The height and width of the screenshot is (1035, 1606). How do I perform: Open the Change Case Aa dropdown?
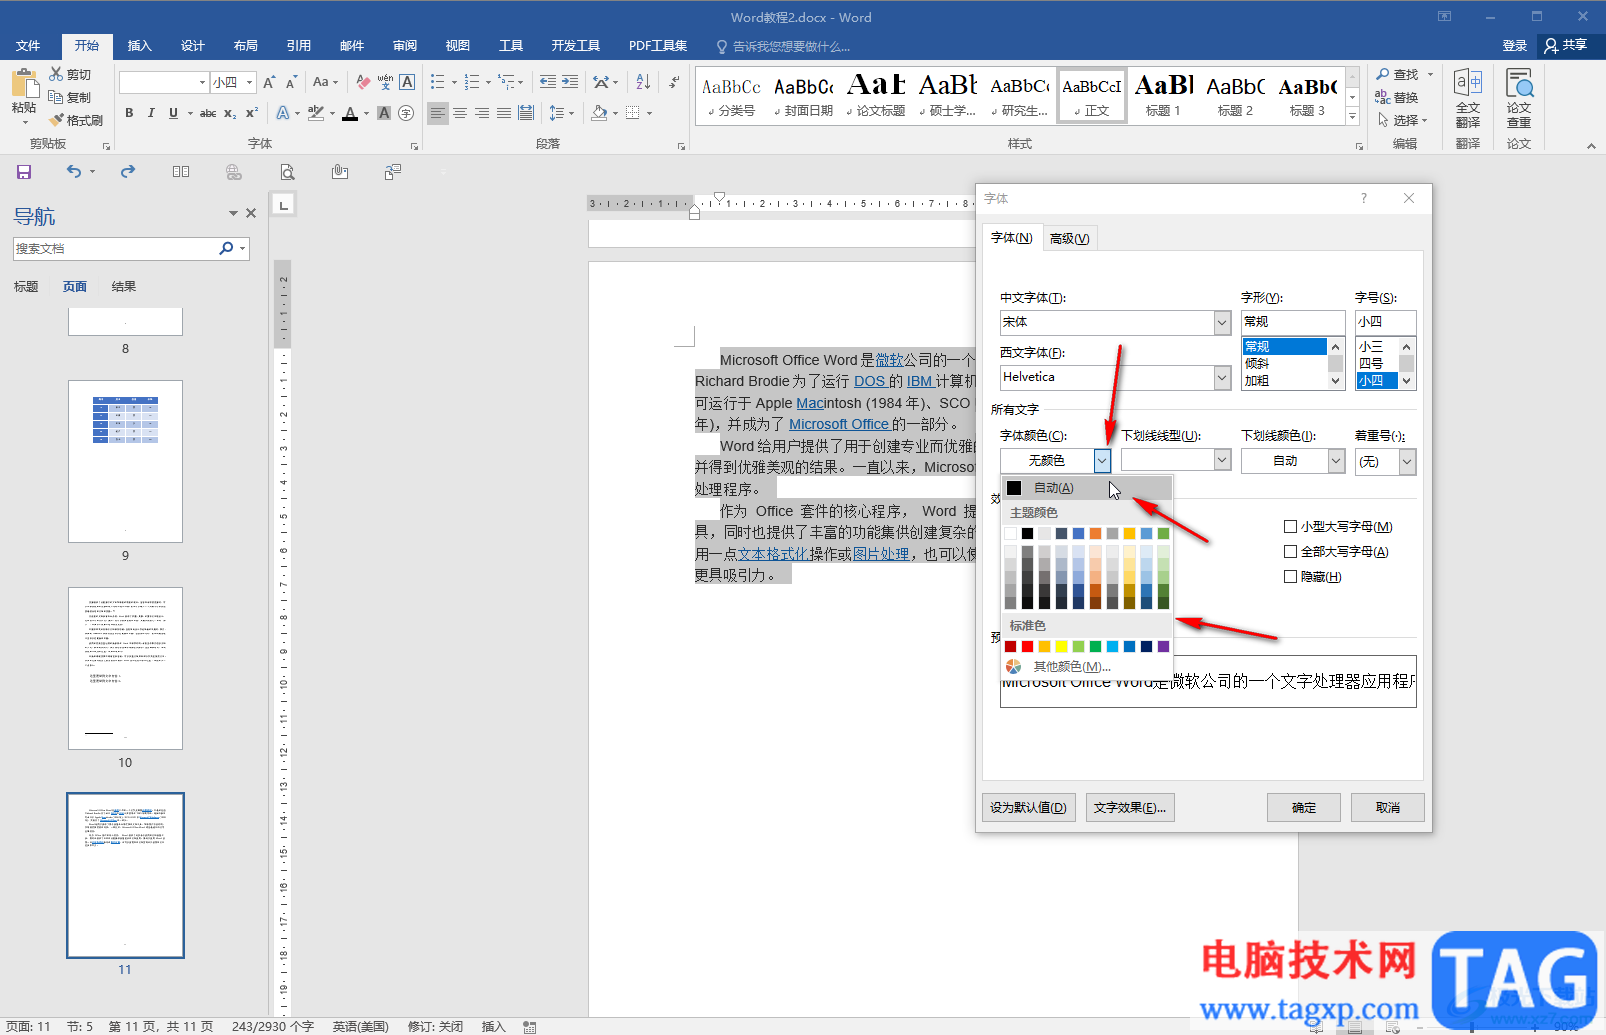pyautogui.click(x=325, y=82)
